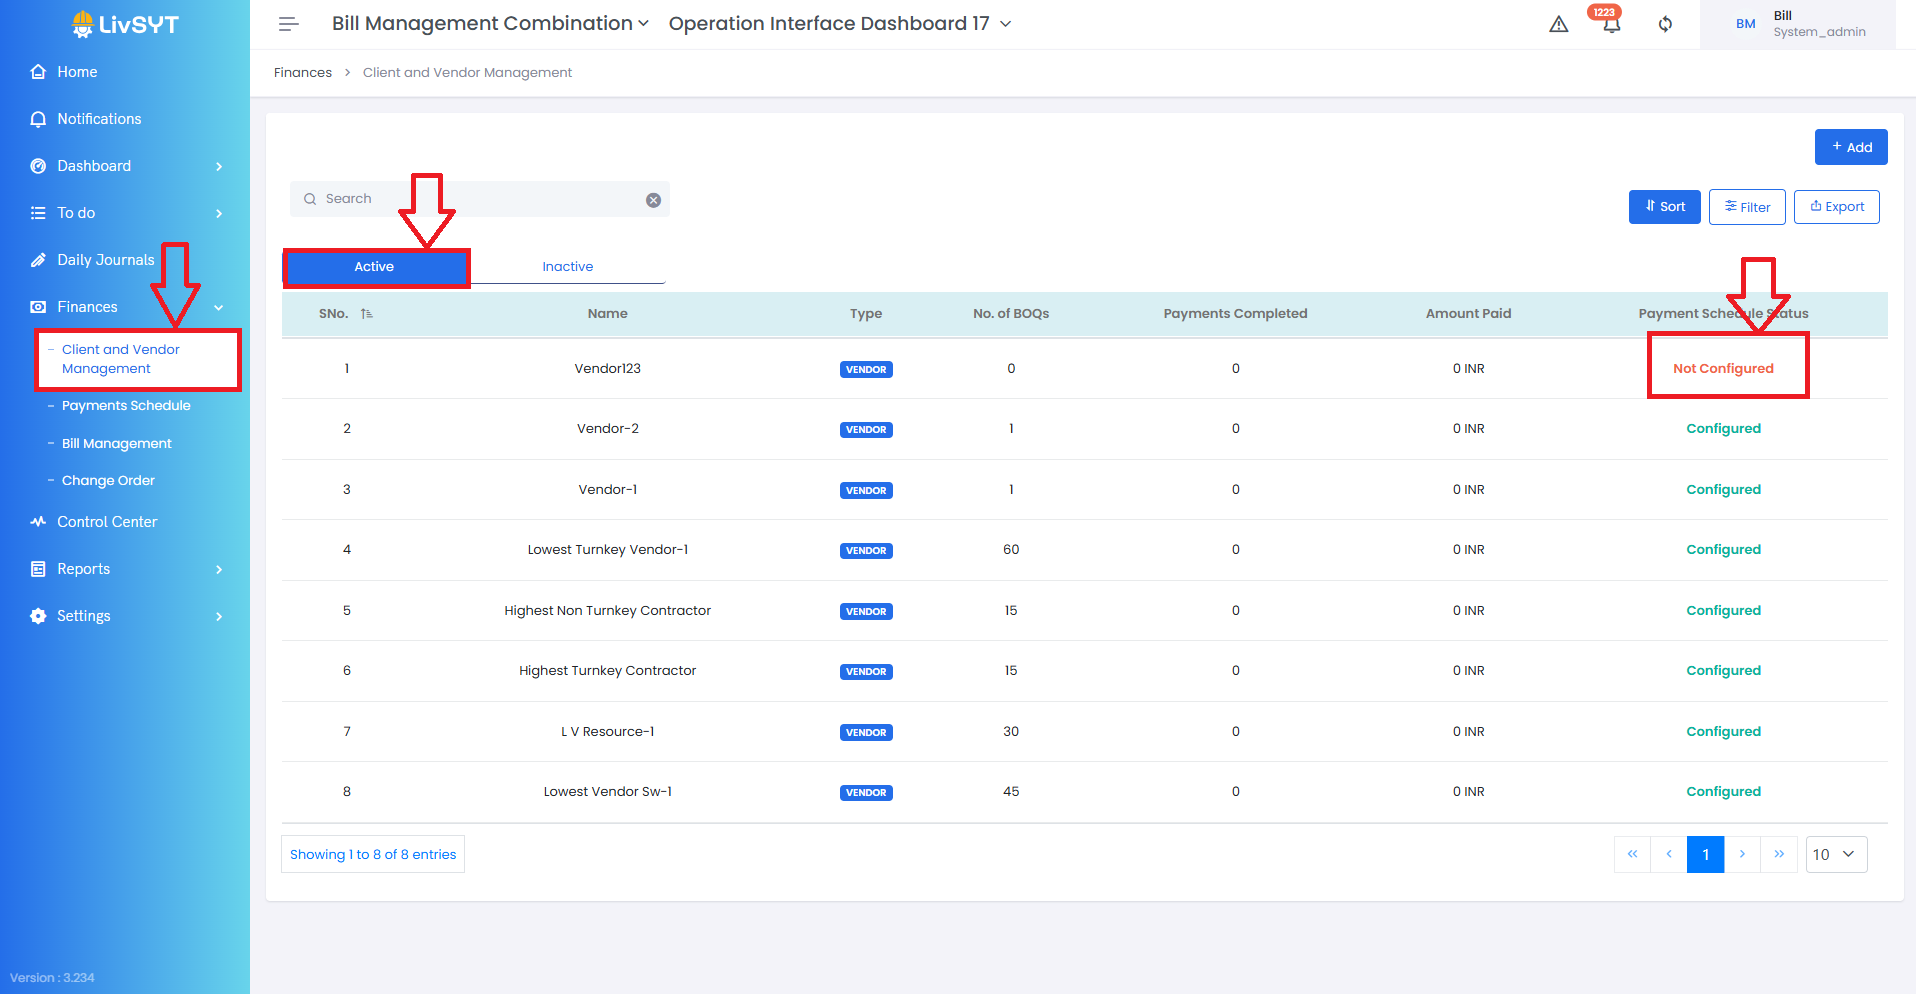The width and height of the screenshot is (1916, 994).
Task: Toggle SNo. column sort icon
Action: [x=367, y=314]
